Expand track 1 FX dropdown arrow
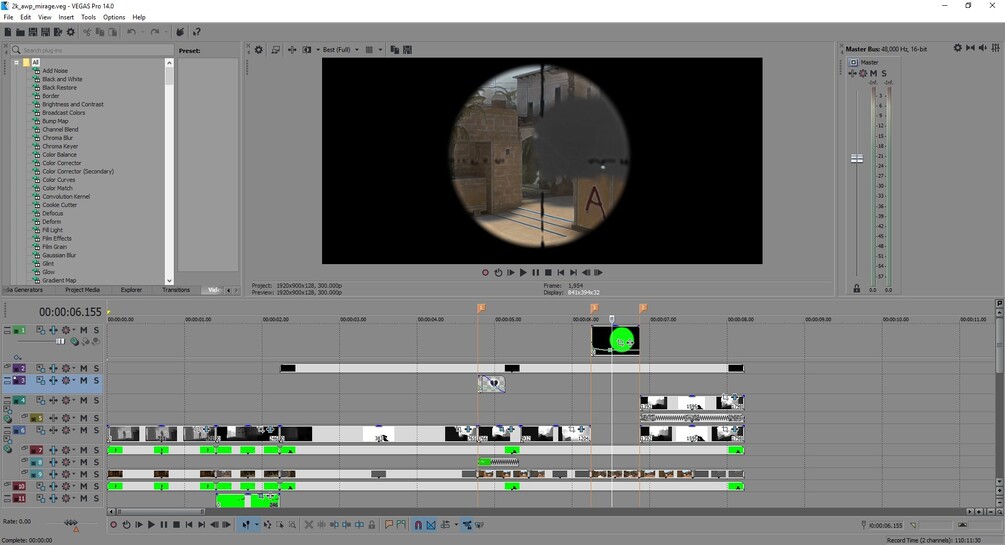 pos(74,330)
